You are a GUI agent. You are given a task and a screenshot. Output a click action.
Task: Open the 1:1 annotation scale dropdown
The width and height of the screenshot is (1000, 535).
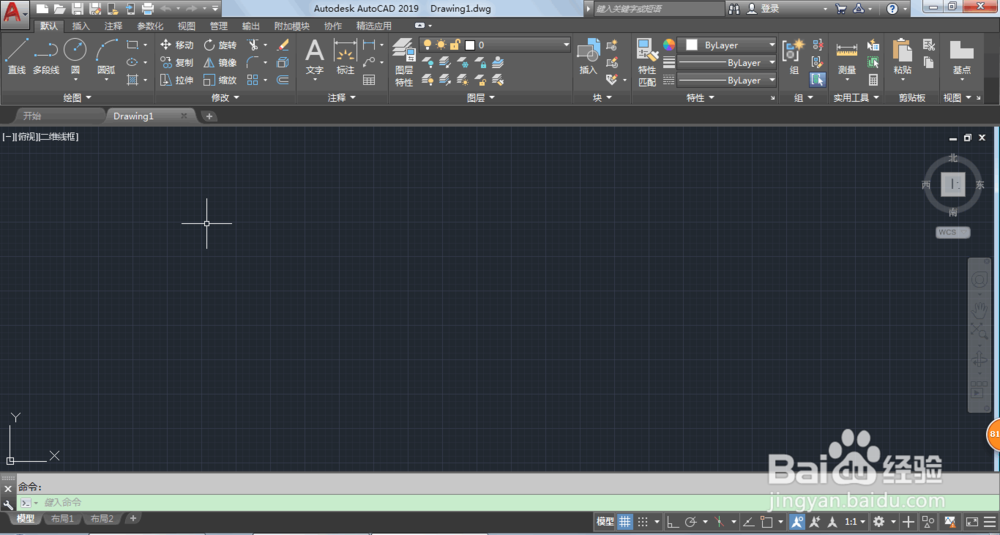(855, 522)
